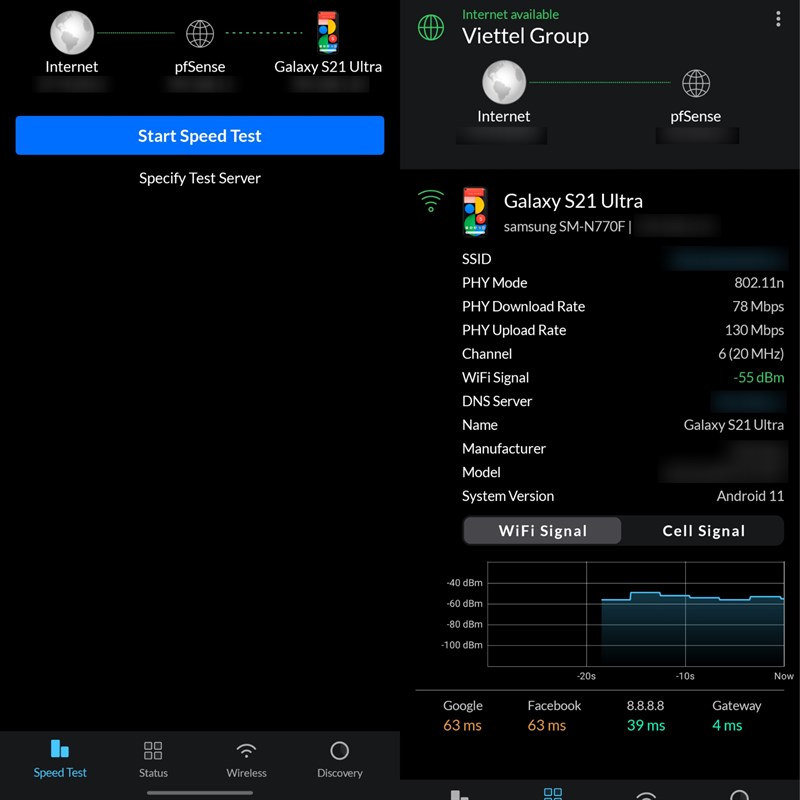Click the System Version label
This screenshot has width=800, height=800.
508,496
